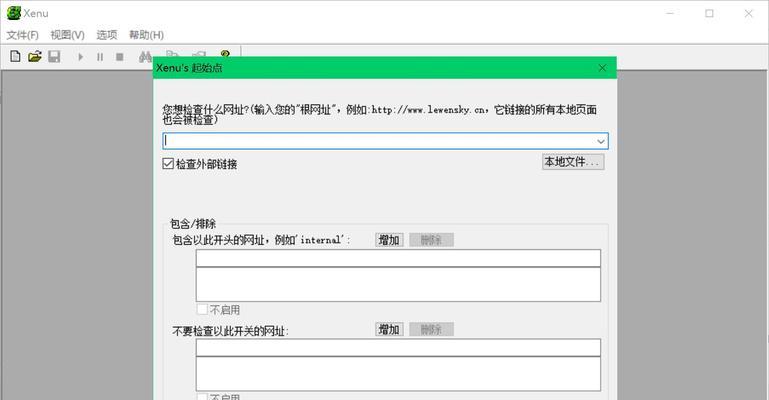Click 删除 button for included URLs

[431, 240]
